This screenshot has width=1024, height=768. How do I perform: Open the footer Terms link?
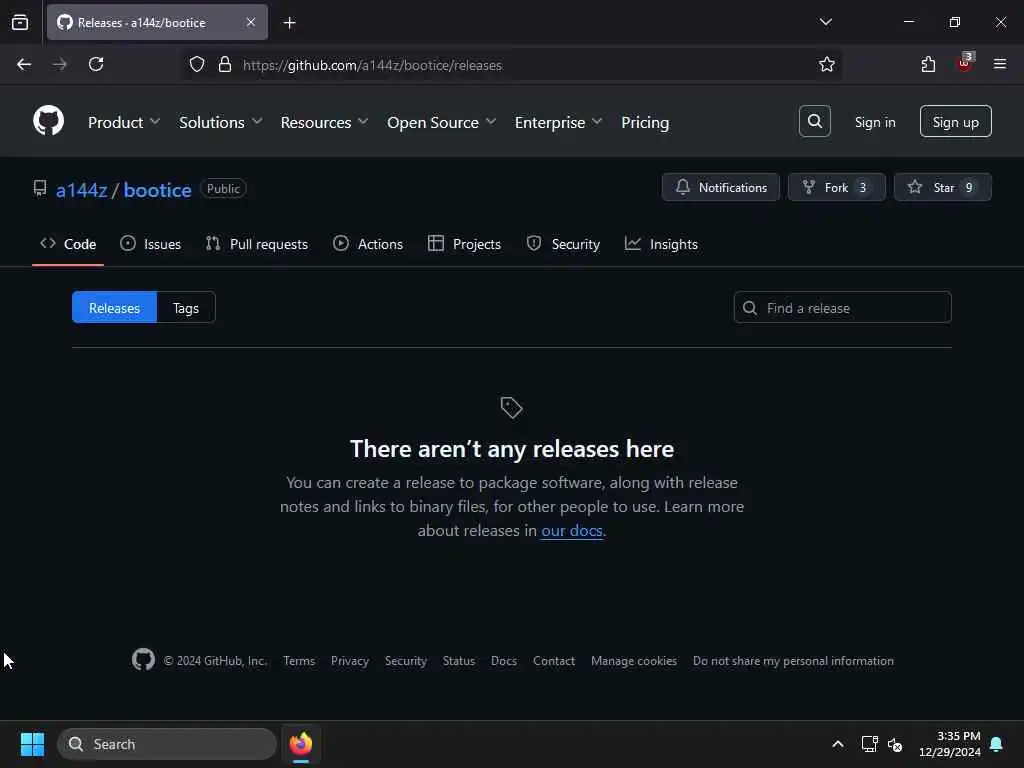(299, 660)
